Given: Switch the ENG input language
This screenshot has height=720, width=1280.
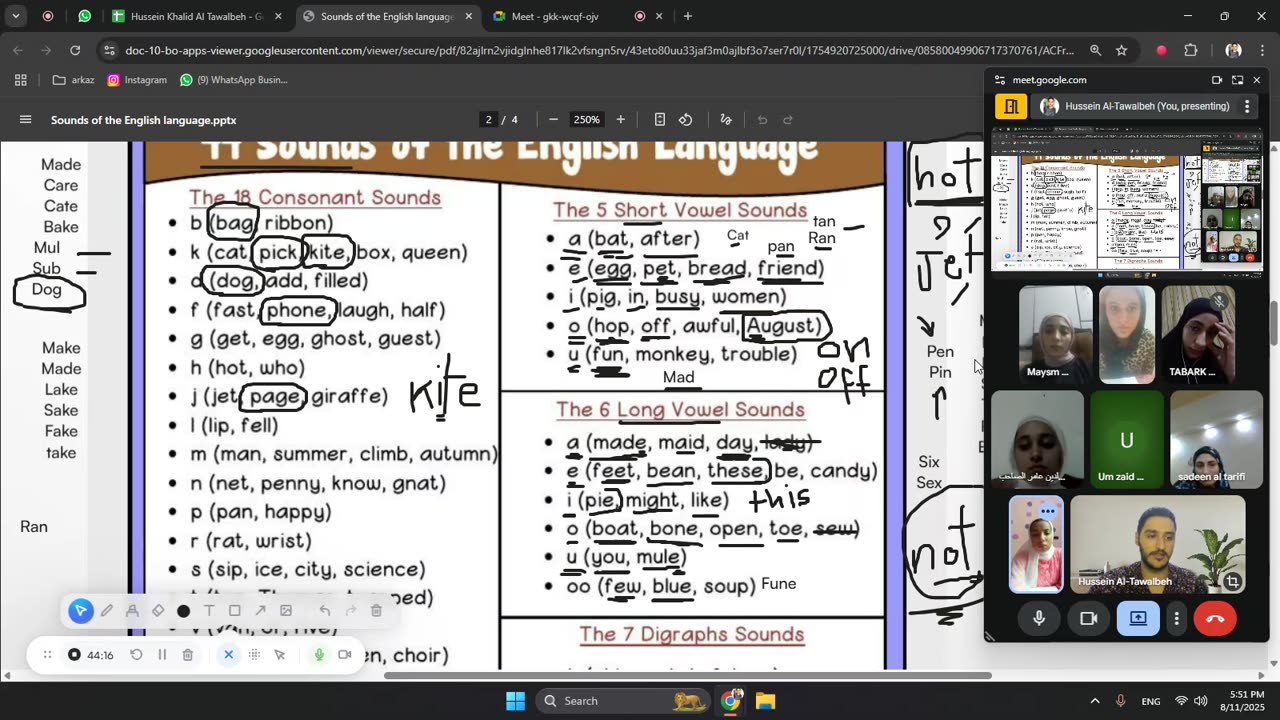Looking at the screenshot, I should (x=1151, y=701).
